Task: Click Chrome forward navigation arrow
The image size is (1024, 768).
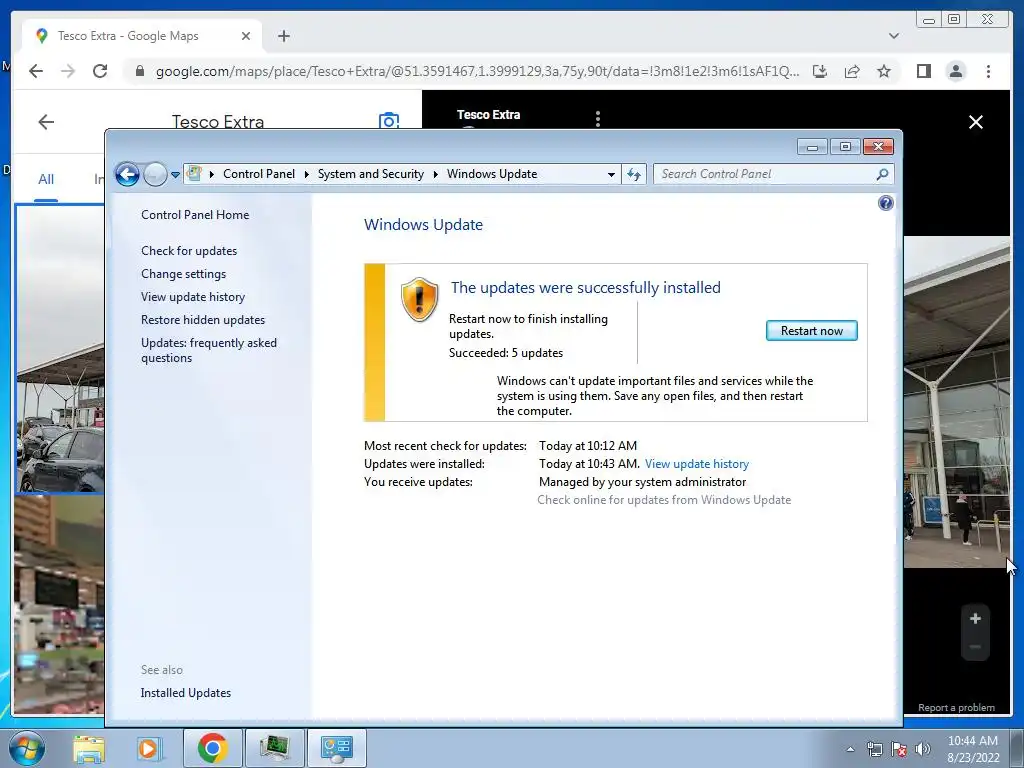Action: [68, 71]
